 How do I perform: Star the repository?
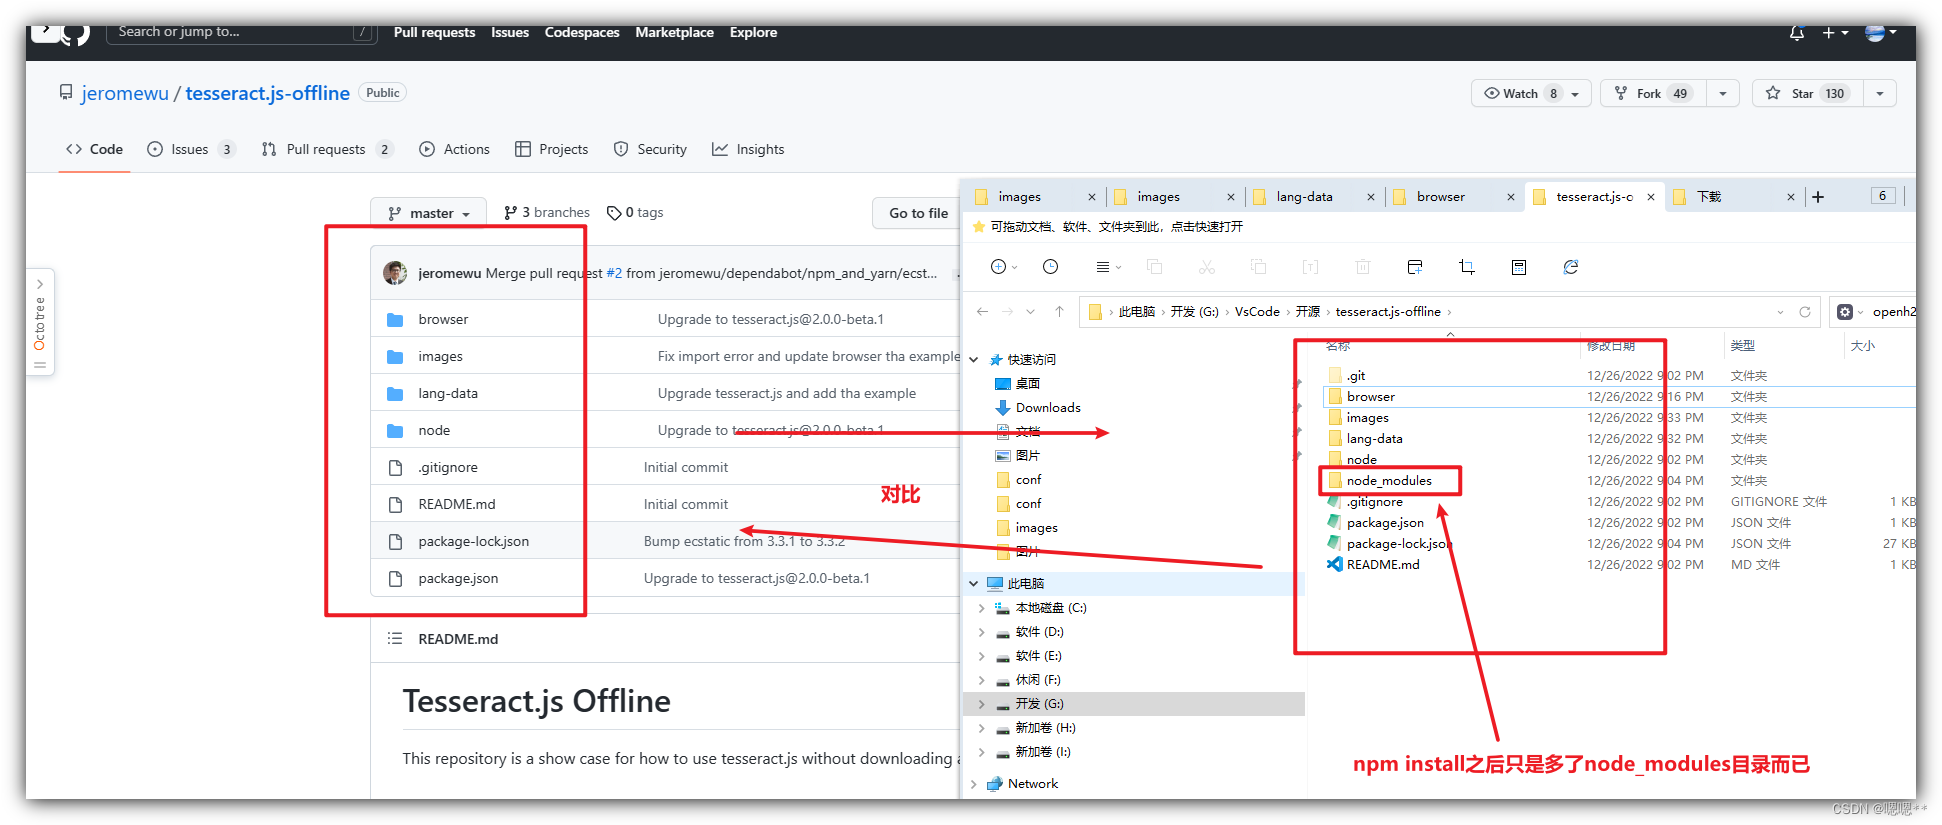(1807, 93)
